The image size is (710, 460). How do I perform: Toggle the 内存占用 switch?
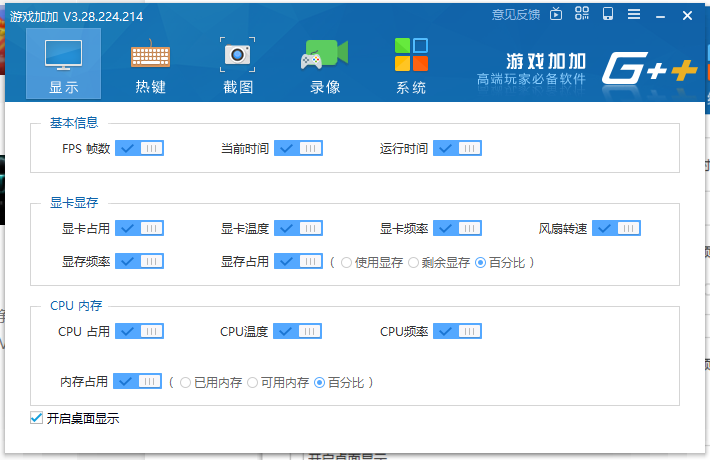(137, 381)
